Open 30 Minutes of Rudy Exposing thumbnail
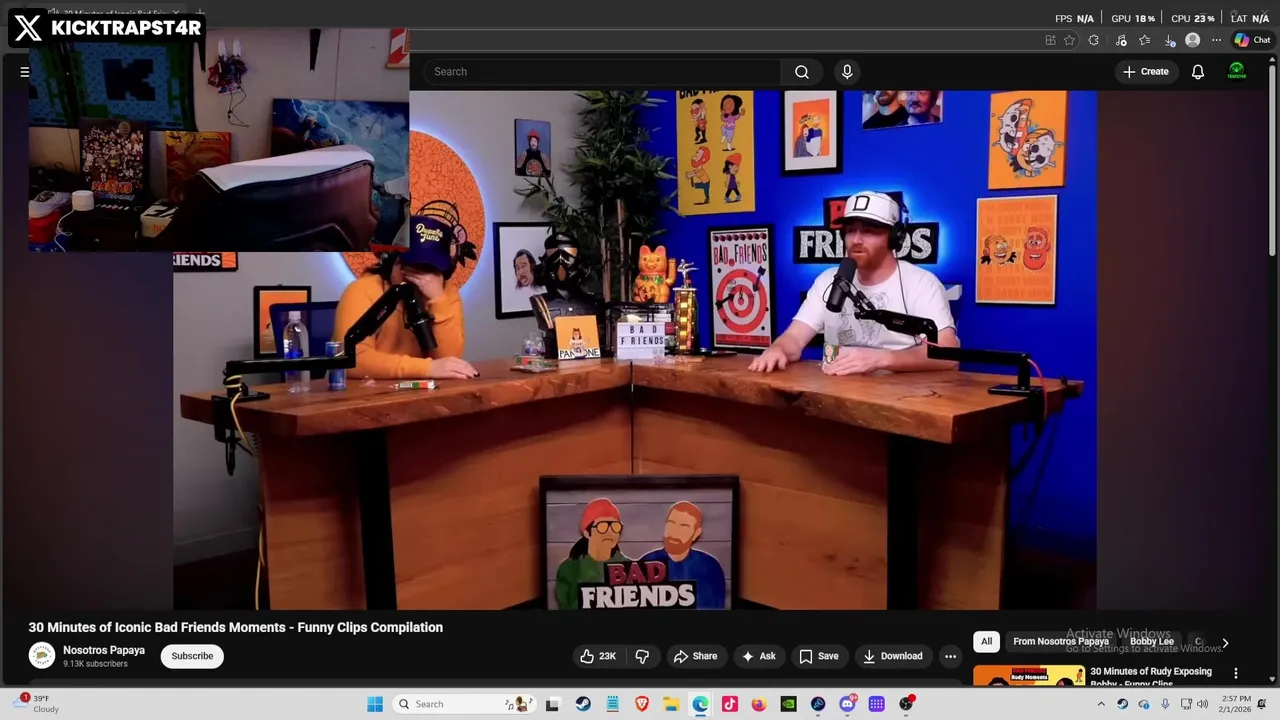Screen dimensions: 1280x720 (1029, 677)
